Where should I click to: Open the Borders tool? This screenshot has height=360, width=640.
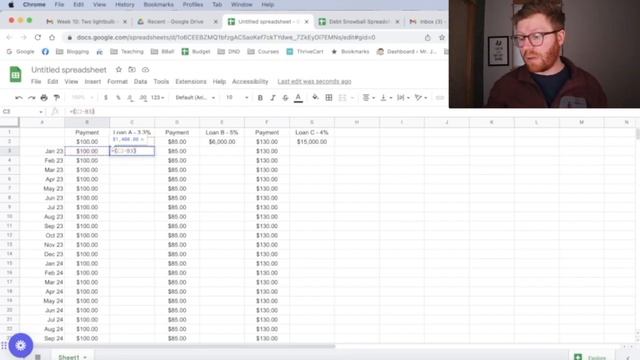329,98
